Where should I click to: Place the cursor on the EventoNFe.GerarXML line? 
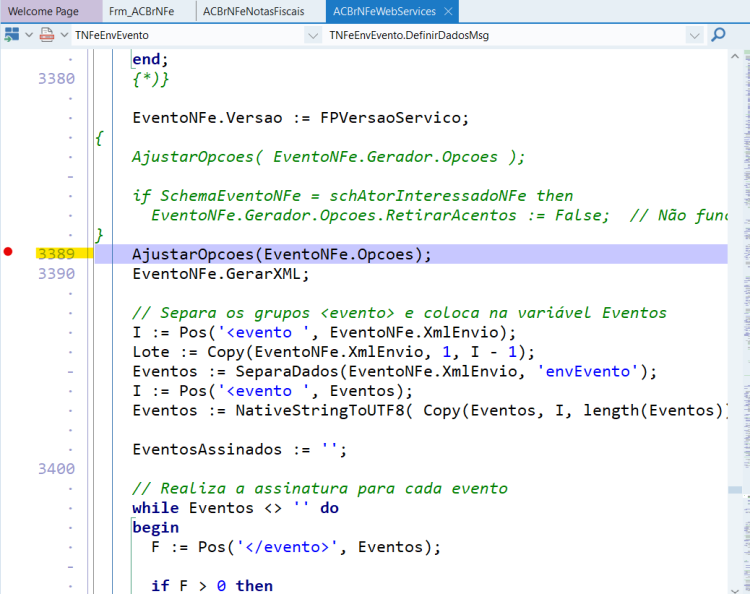click(221, 274)
